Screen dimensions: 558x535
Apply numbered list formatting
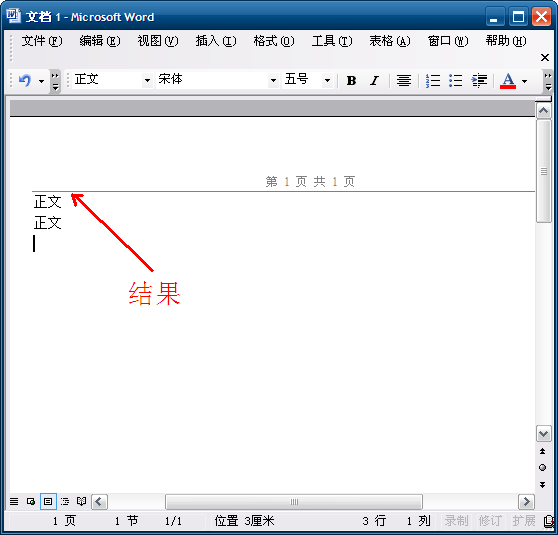coord(433,81)
